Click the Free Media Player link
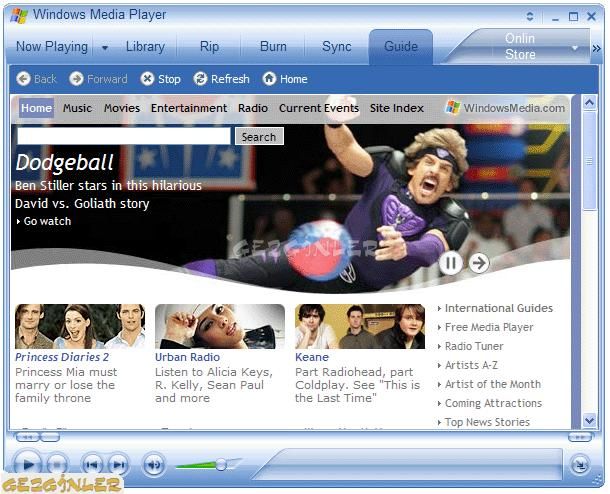The width and height of the screenshot is (610, 494). click(x=489, y=328)
